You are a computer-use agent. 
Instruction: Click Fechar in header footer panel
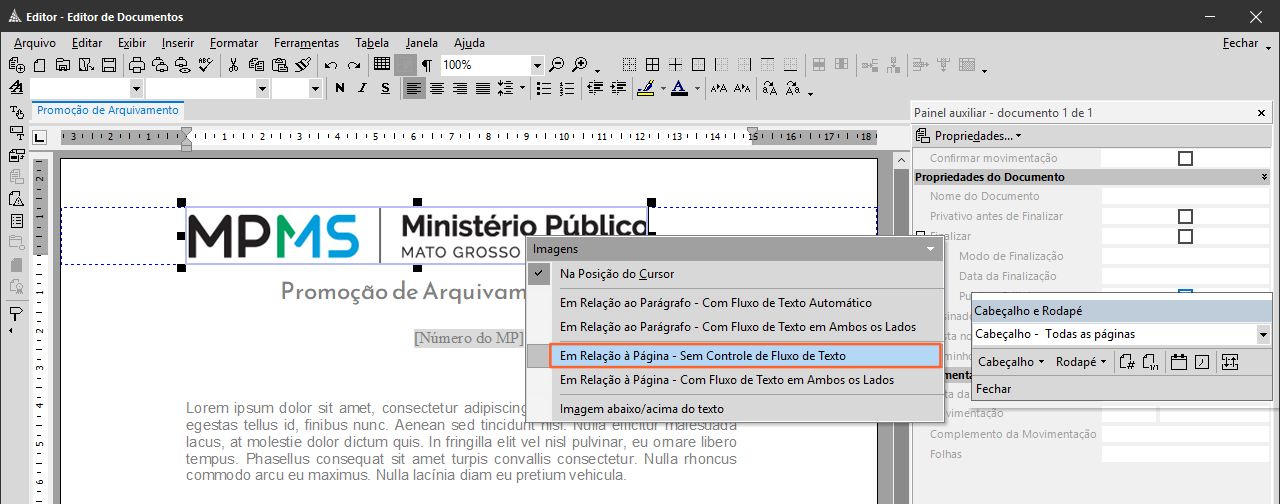pyautogui.click(x=993, y=389)
